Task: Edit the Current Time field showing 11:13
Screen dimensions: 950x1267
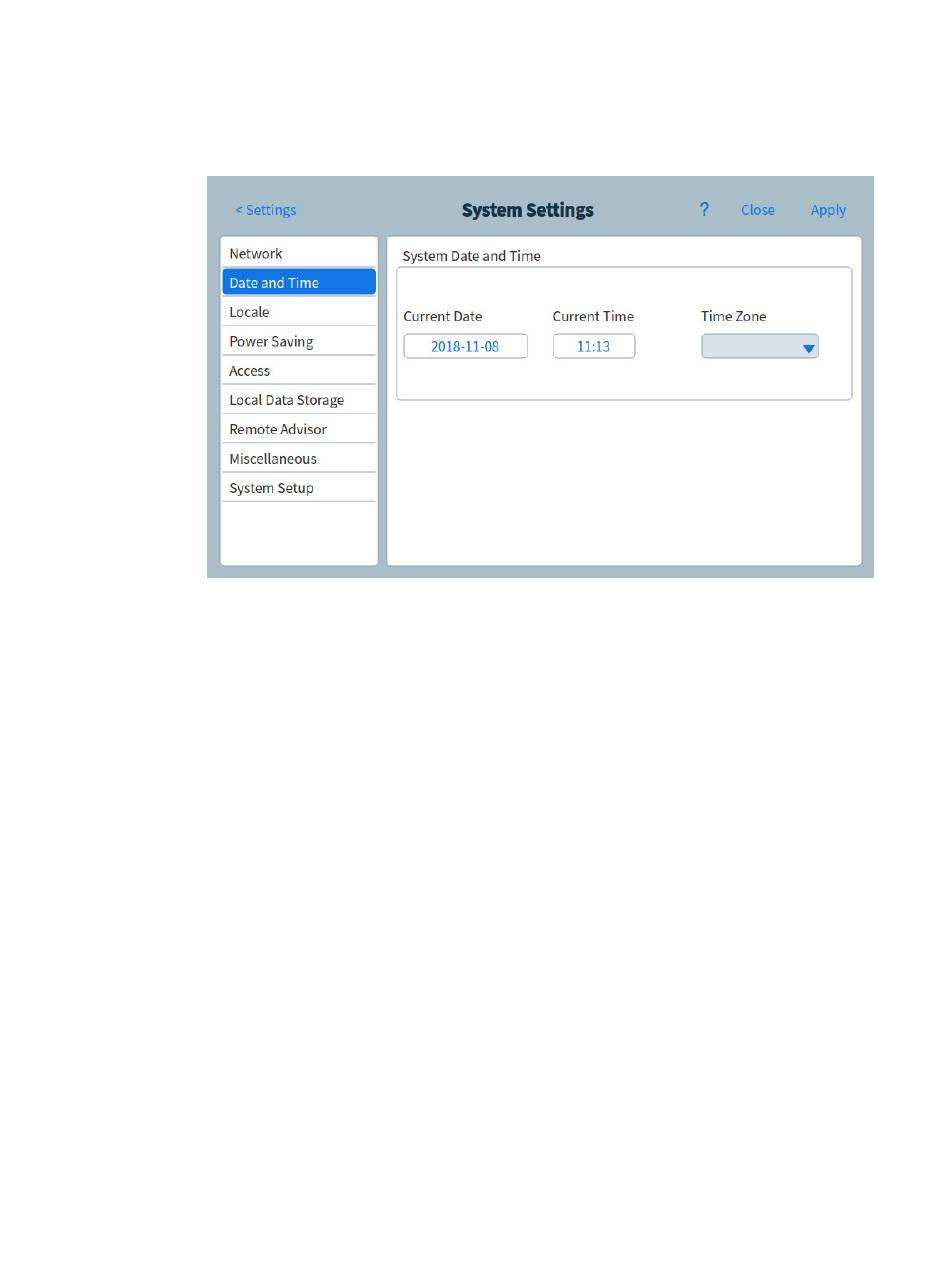Action: pos(593,346)
